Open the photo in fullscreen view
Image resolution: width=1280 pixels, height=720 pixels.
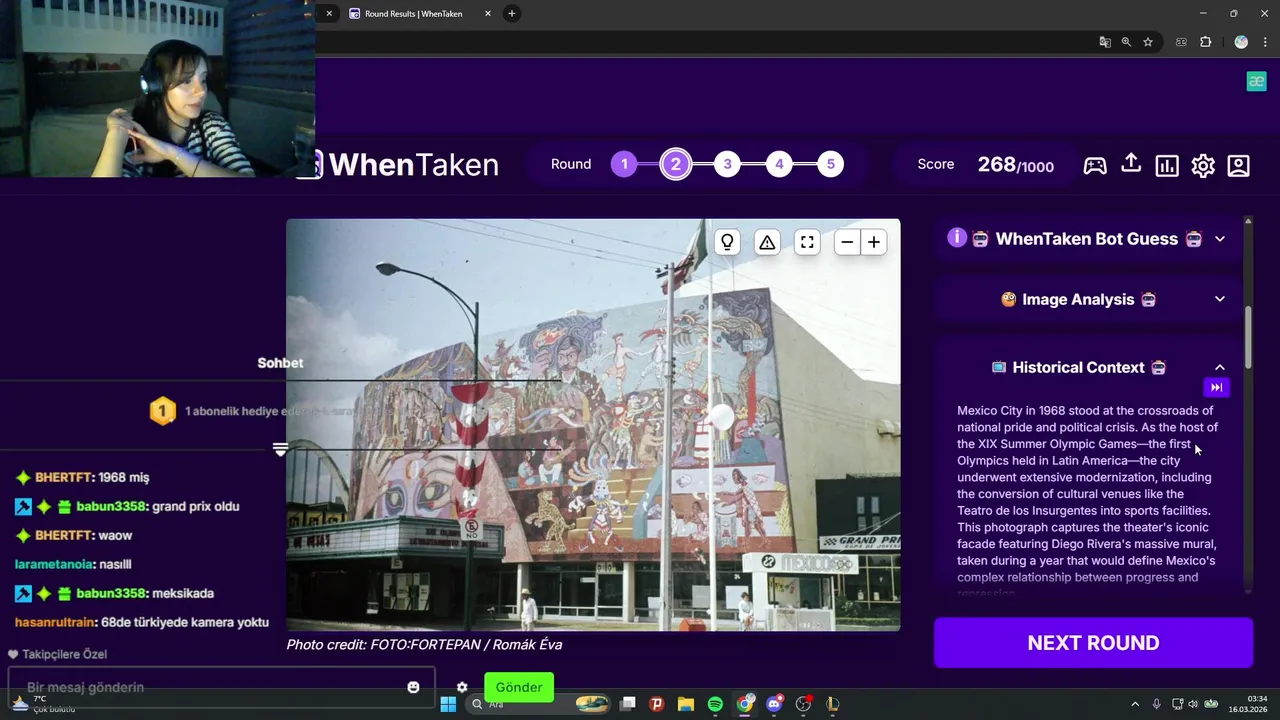tap(807, 242)
